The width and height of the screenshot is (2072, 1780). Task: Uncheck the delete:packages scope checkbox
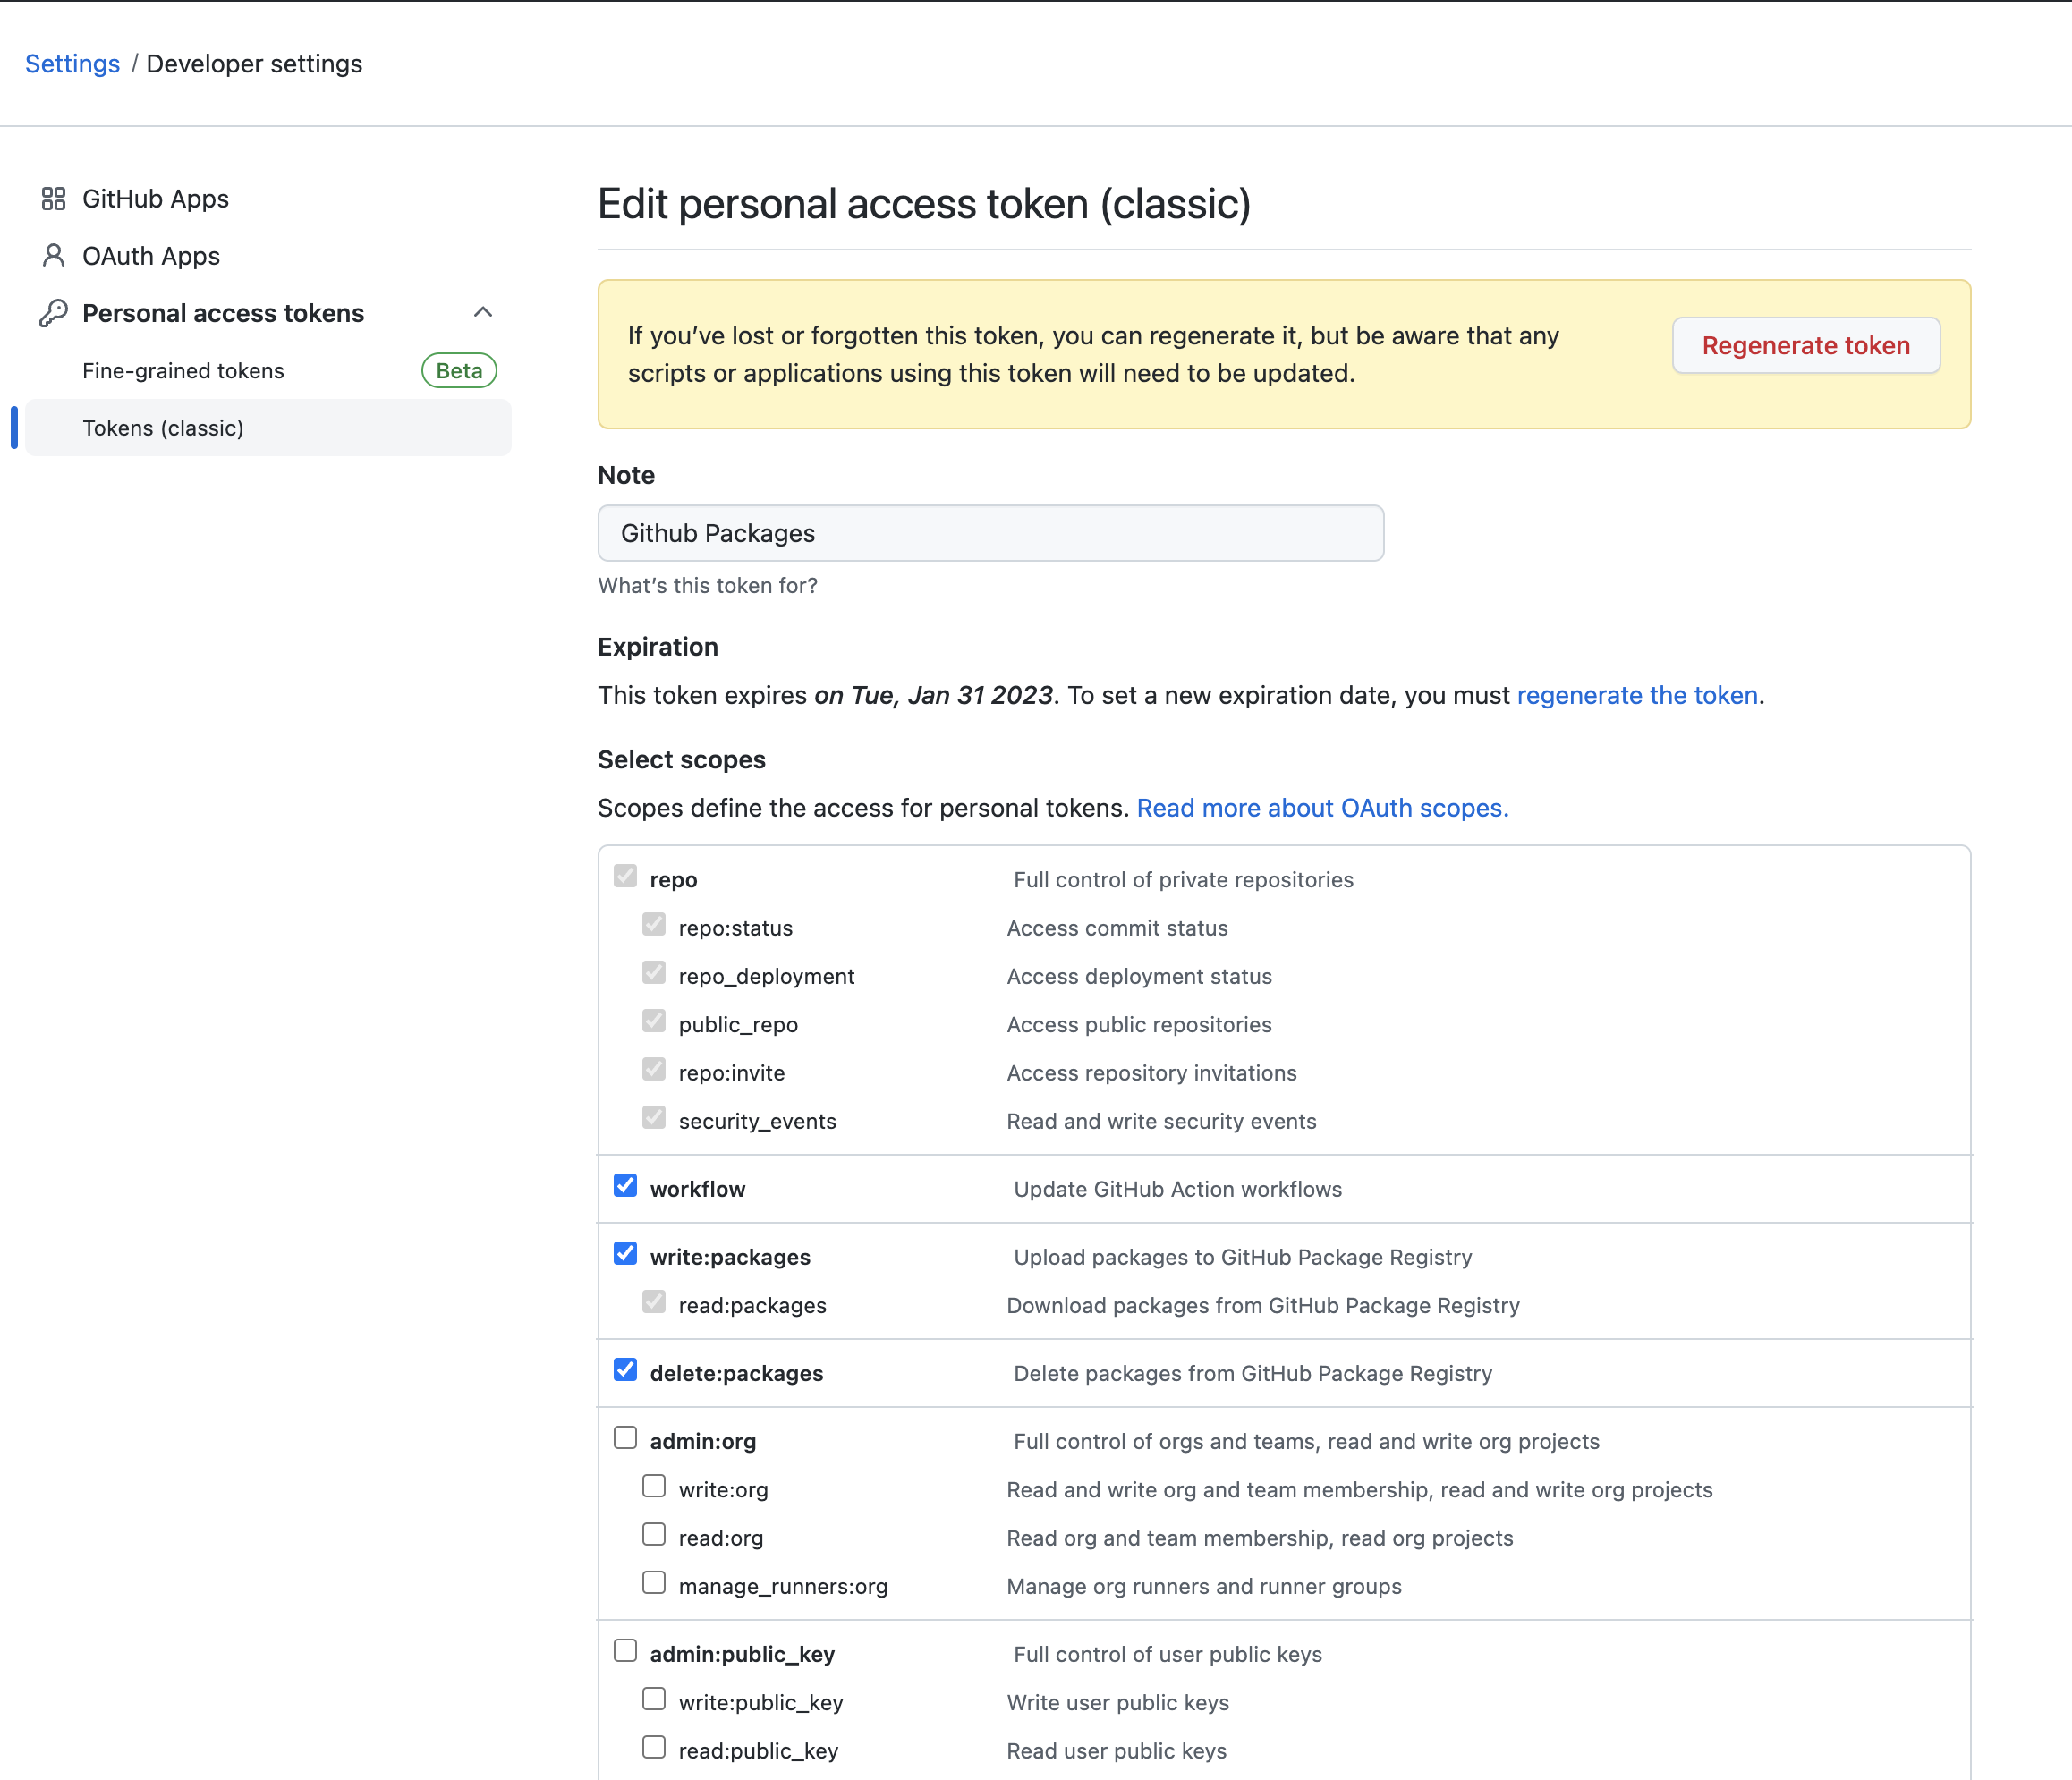pyautogui.click(x=625, y=1370)
